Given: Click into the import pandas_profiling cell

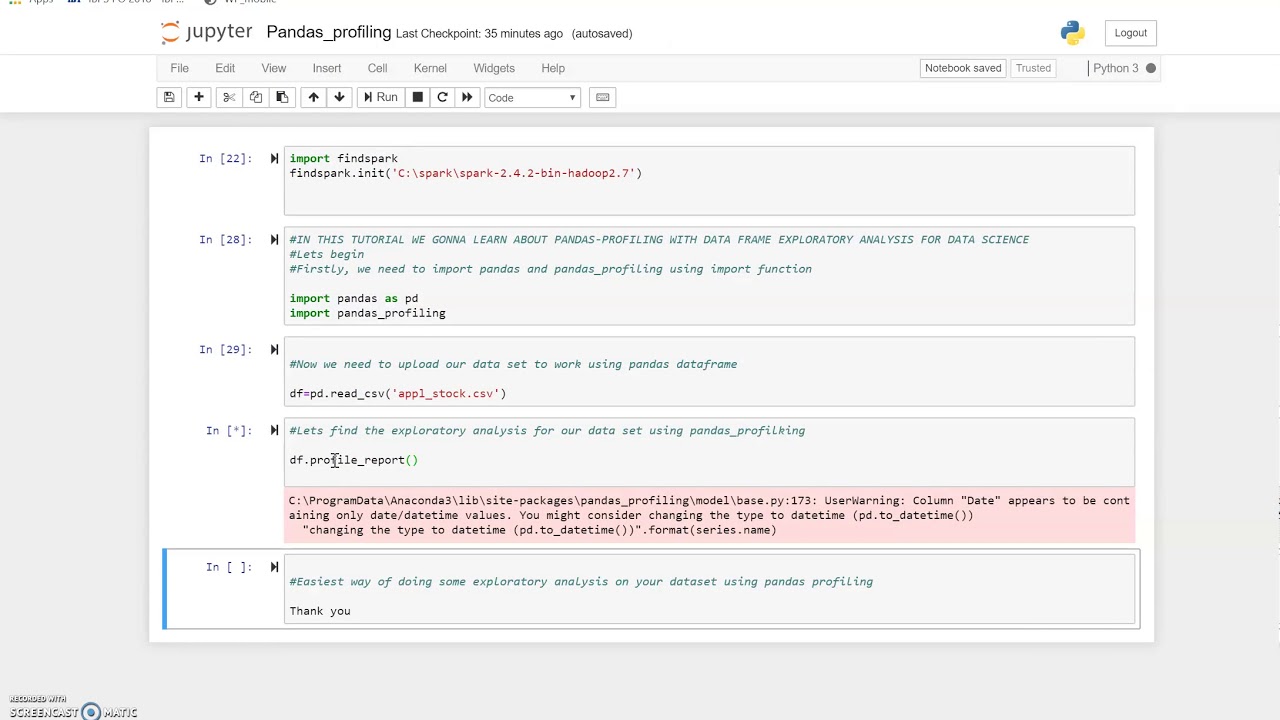Looking at the screenshot, I should tap(709, 276).
